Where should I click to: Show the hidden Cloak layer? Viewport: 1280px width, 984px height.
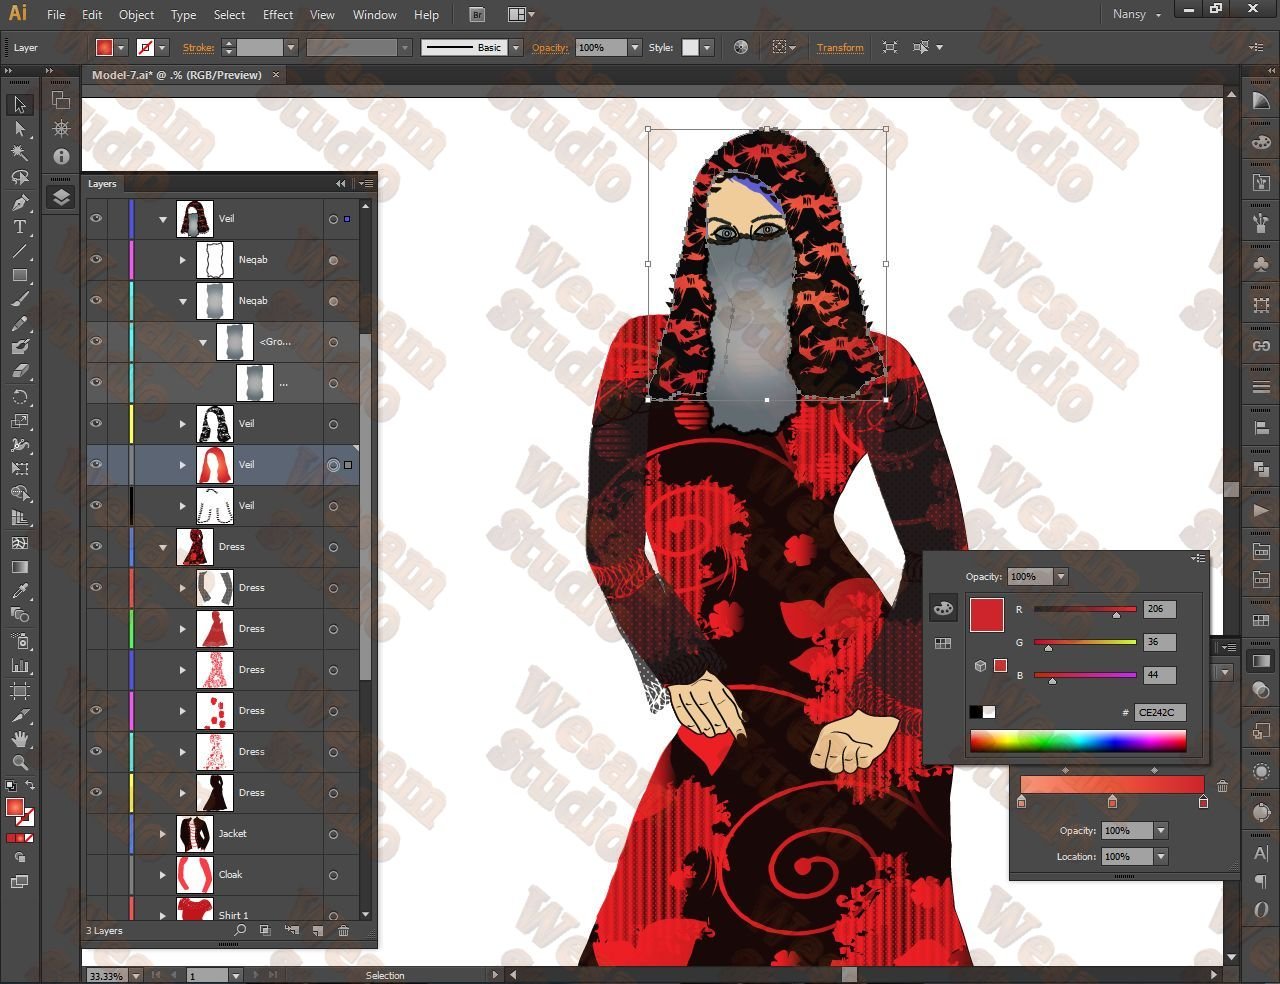click(x=96, y=874)
